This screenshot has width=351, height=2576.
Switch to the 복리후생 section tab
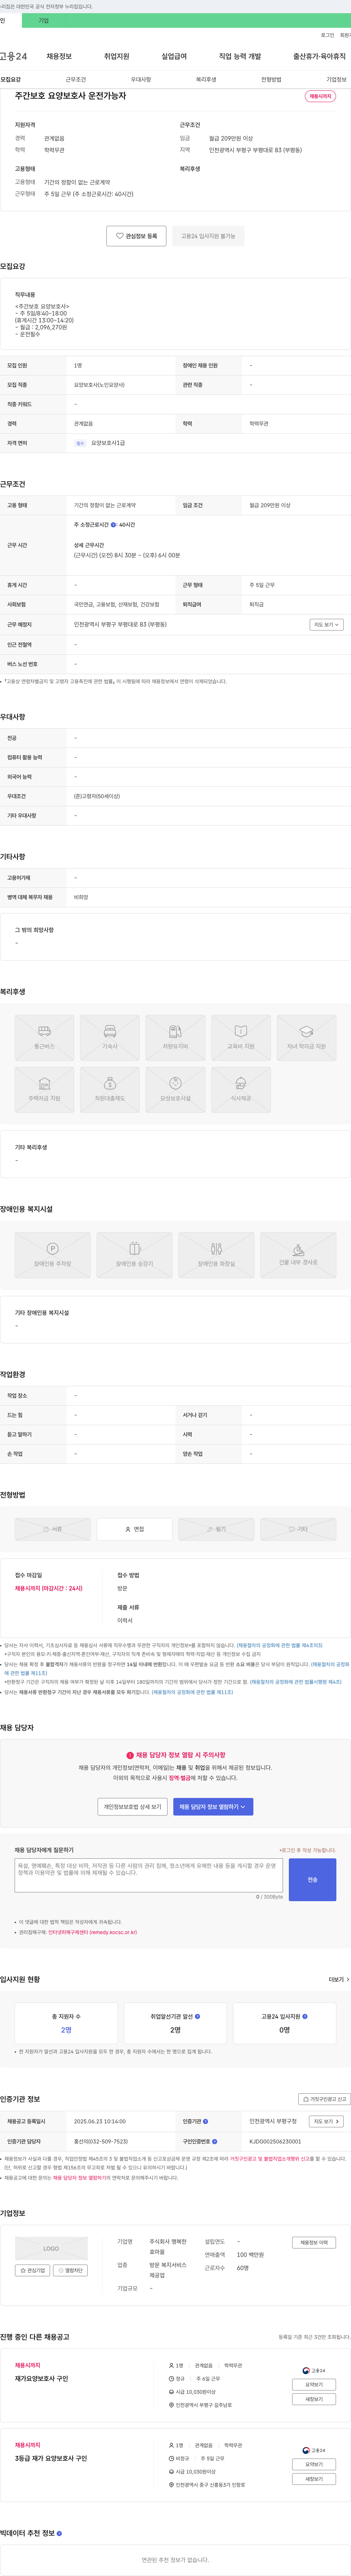206,79
